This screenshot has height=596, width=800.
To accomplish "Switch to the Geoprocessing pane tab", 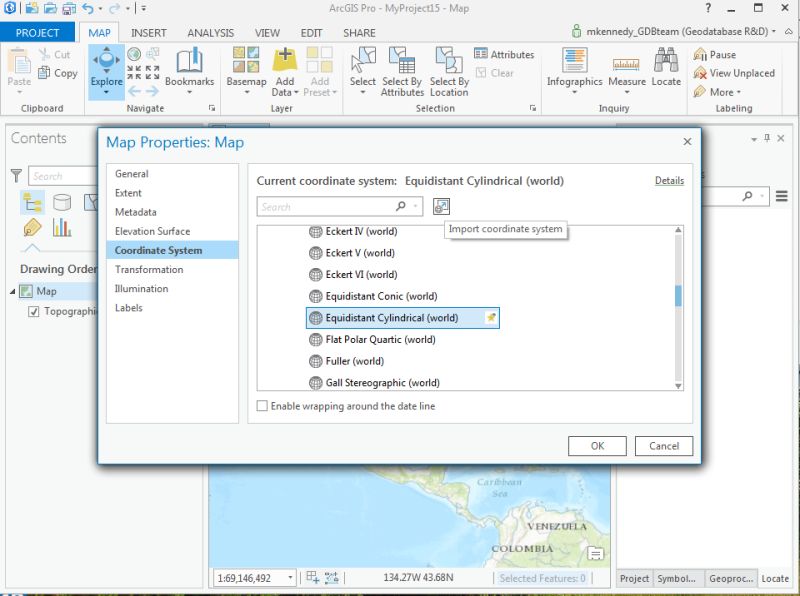I will pyautogui.click(x=731, y=578).
